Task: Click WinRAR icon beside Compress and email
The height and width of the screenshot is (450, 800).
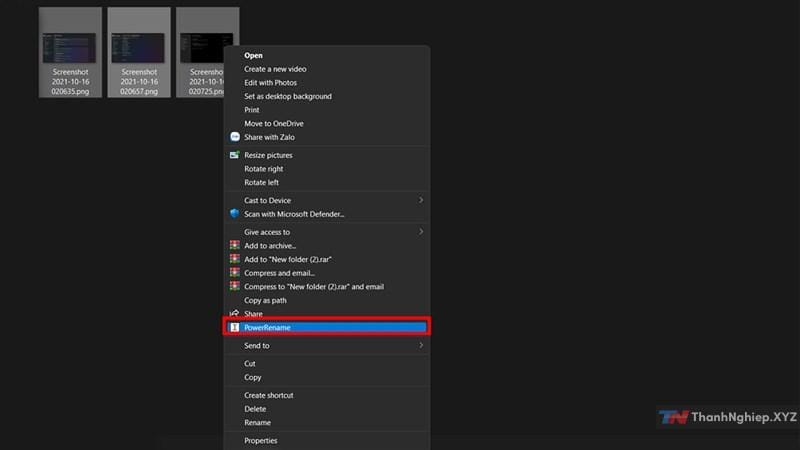Action: (x=235, y=272)
